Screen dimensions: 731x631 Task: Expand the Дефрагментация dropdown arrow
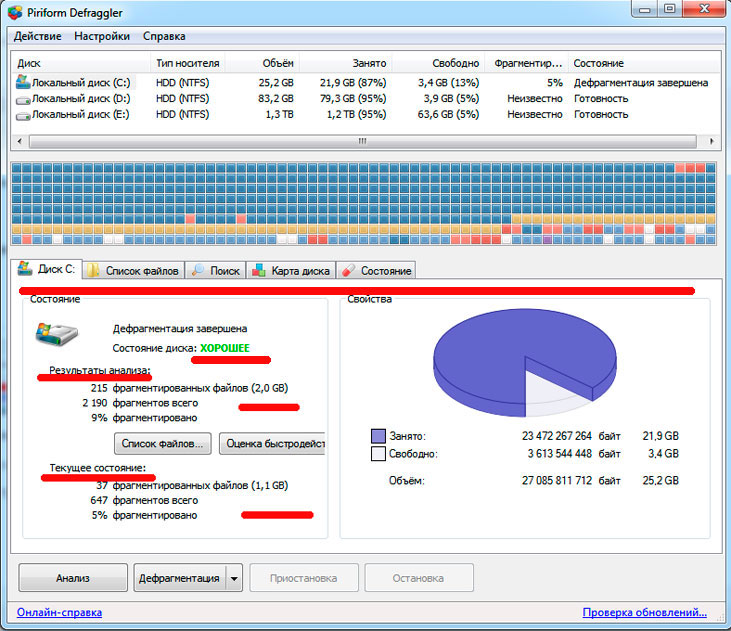point(234,578)
